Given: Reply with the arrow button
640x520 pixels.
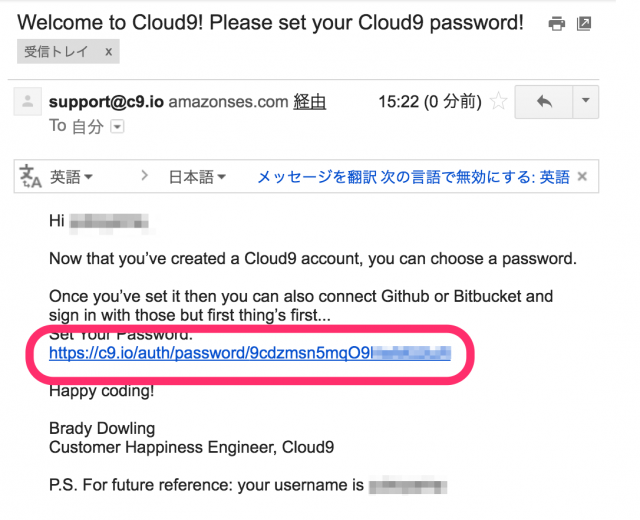Looking at the screenshot, I should click(x=544, y=102).
